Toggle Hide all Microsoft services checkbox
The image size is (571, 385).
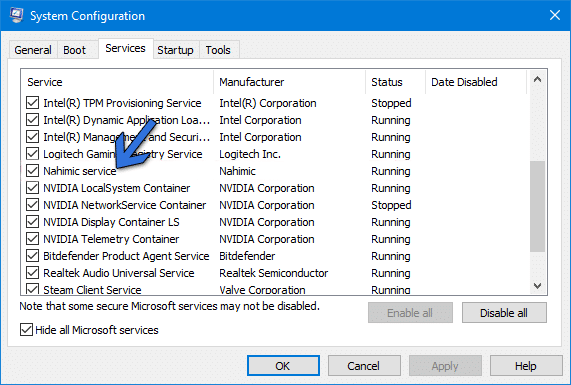point(26,330)
